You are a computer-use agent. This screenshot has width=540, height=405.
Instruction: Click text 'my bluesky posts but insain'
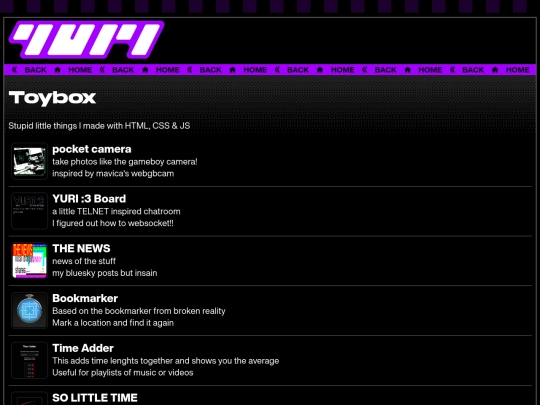pos(105,273)
